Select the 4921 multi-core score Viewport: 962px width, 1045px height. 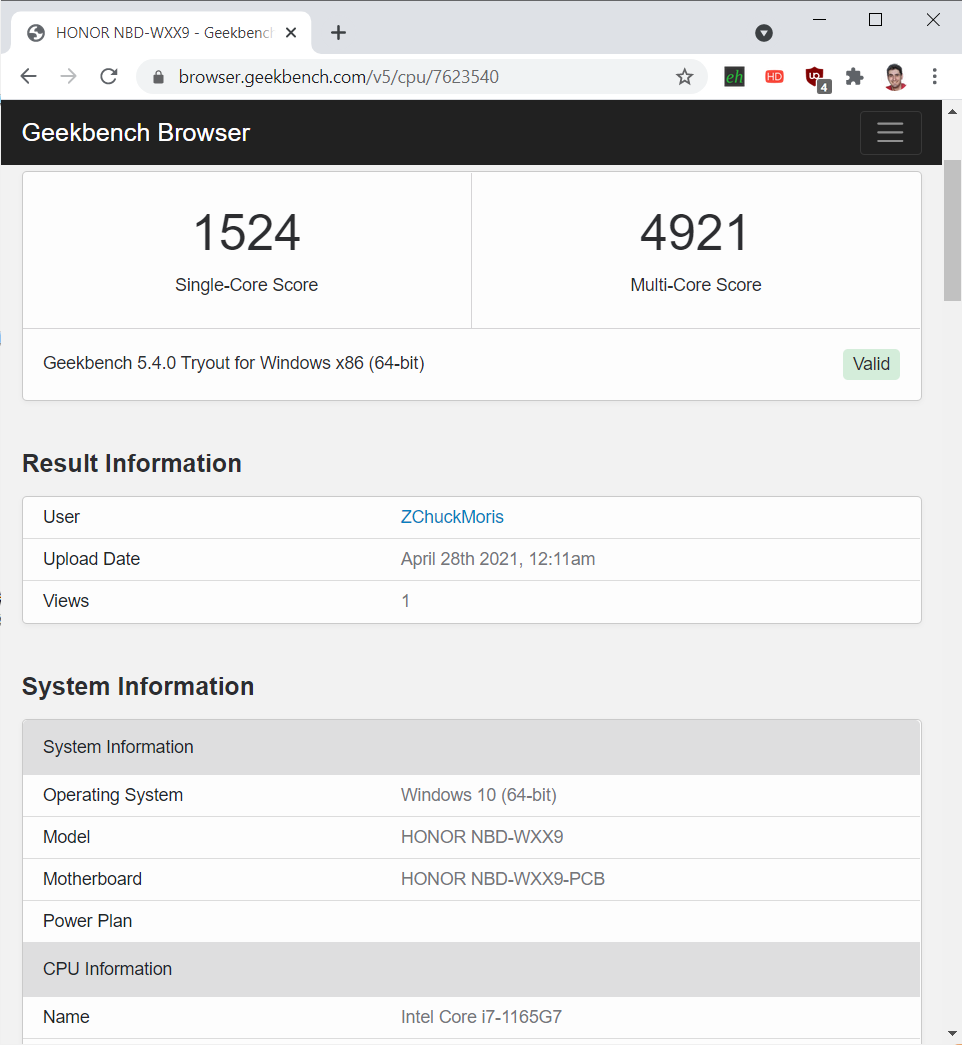pos(695,233)
